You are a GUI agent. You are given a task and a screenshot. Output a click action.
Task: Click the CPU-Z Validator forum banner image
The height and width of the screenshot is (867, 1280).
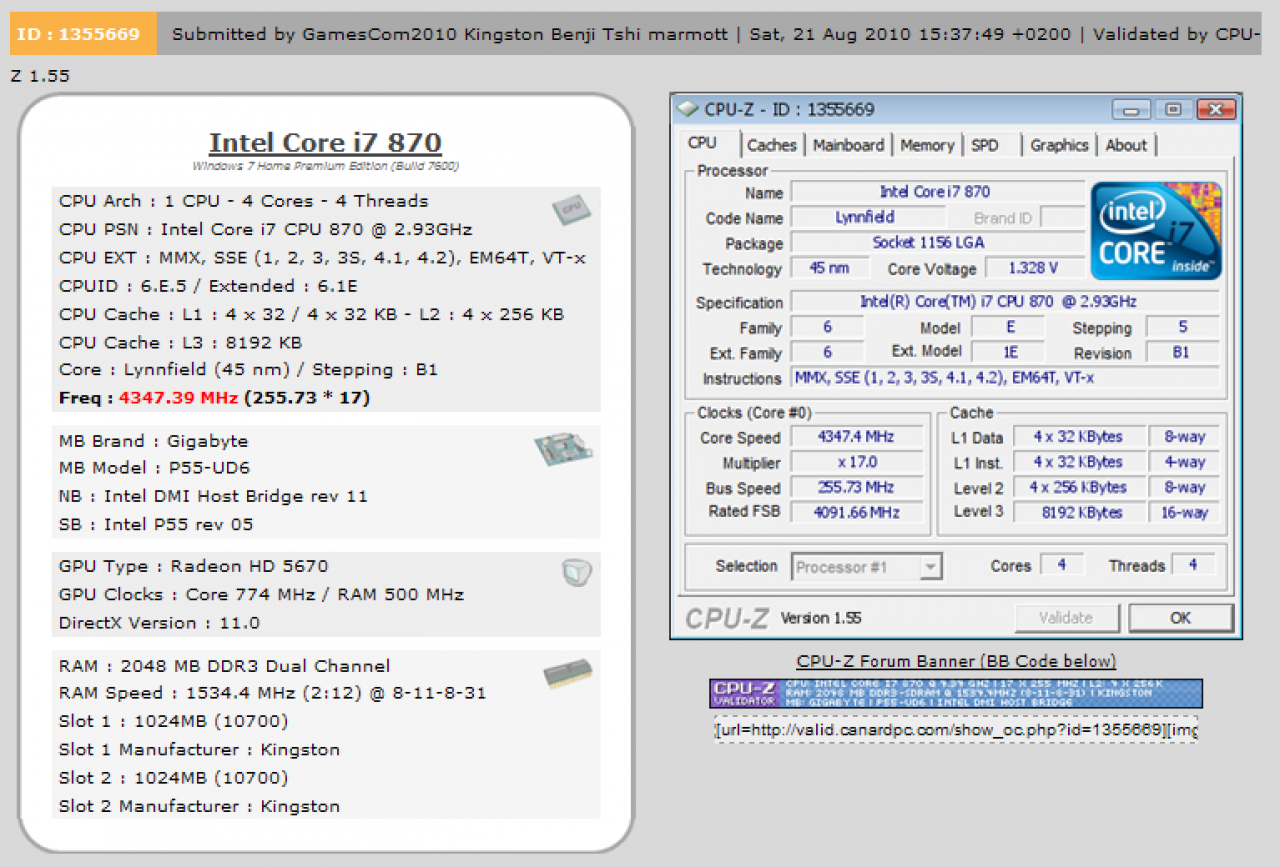coord(956,693)
